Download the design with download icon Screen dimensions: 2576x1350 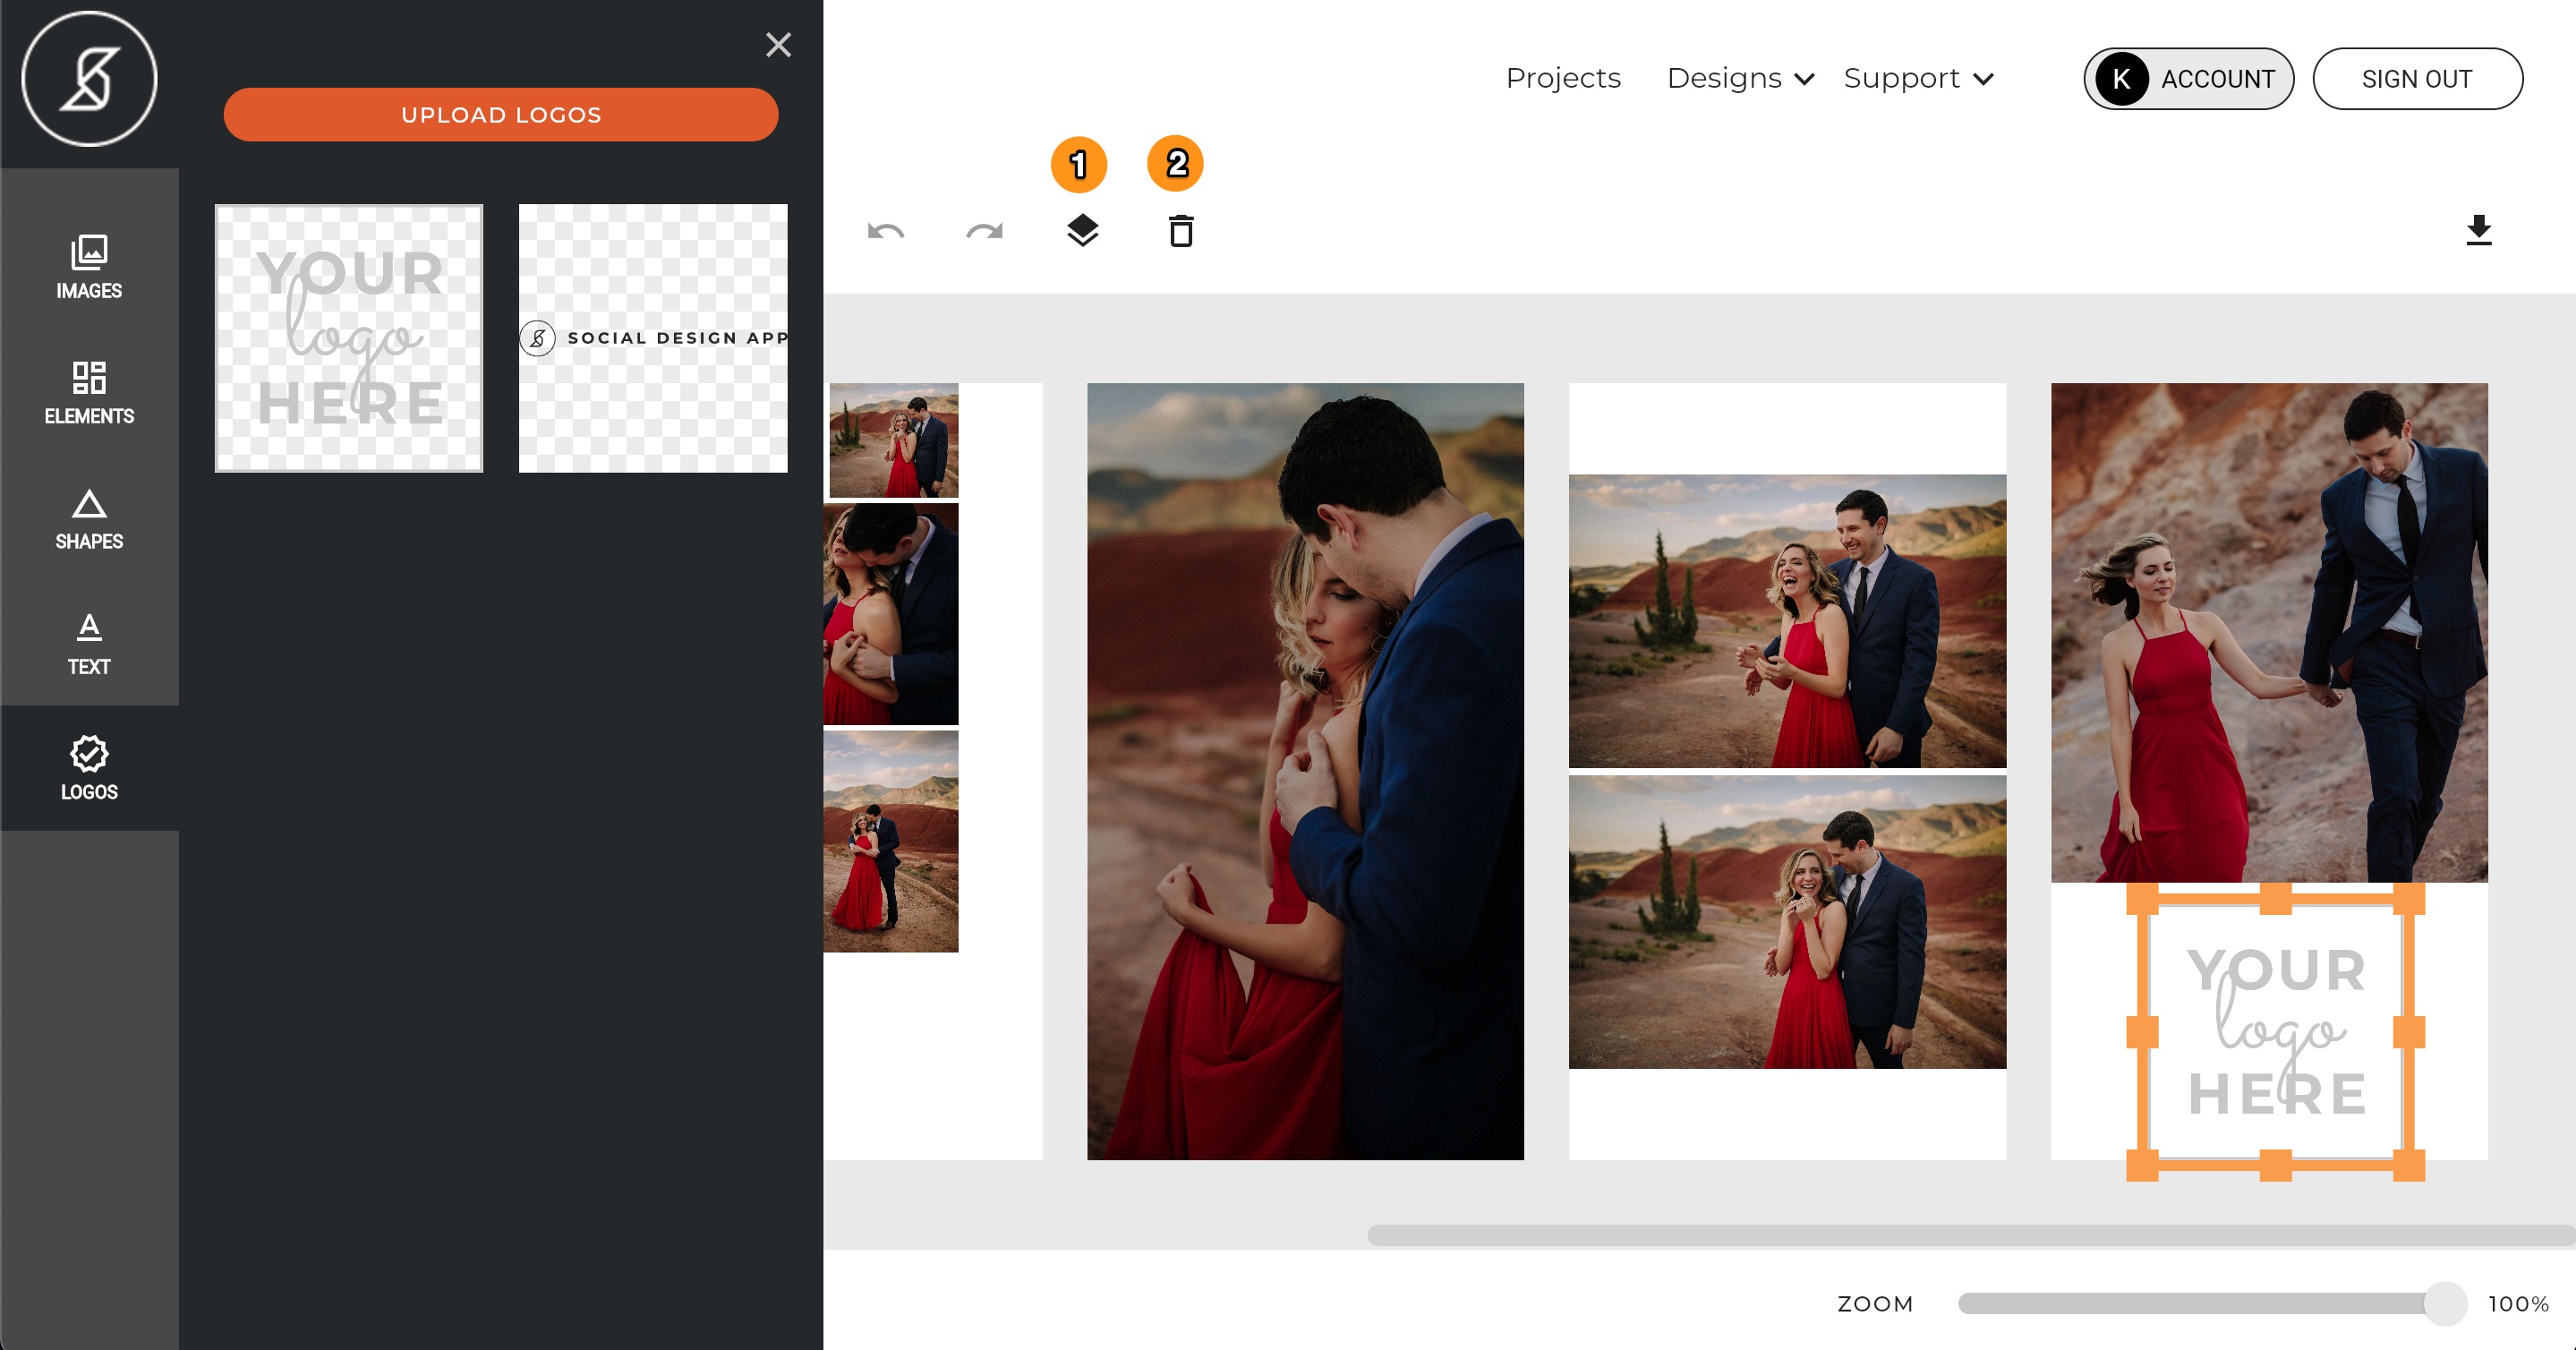pos(2478,230)
